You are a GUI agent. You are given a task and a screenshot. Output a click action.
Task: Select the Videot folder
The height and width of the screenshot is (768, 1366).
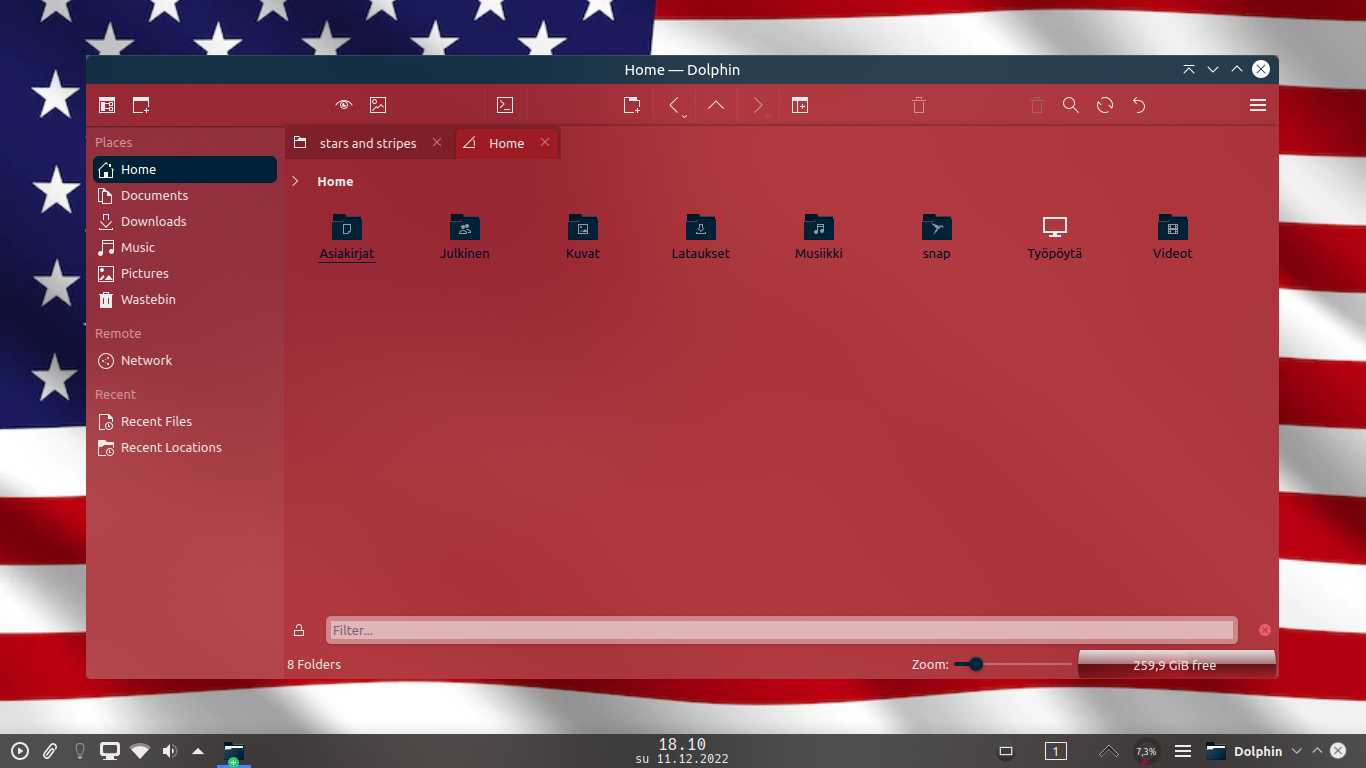point(1173,237)
